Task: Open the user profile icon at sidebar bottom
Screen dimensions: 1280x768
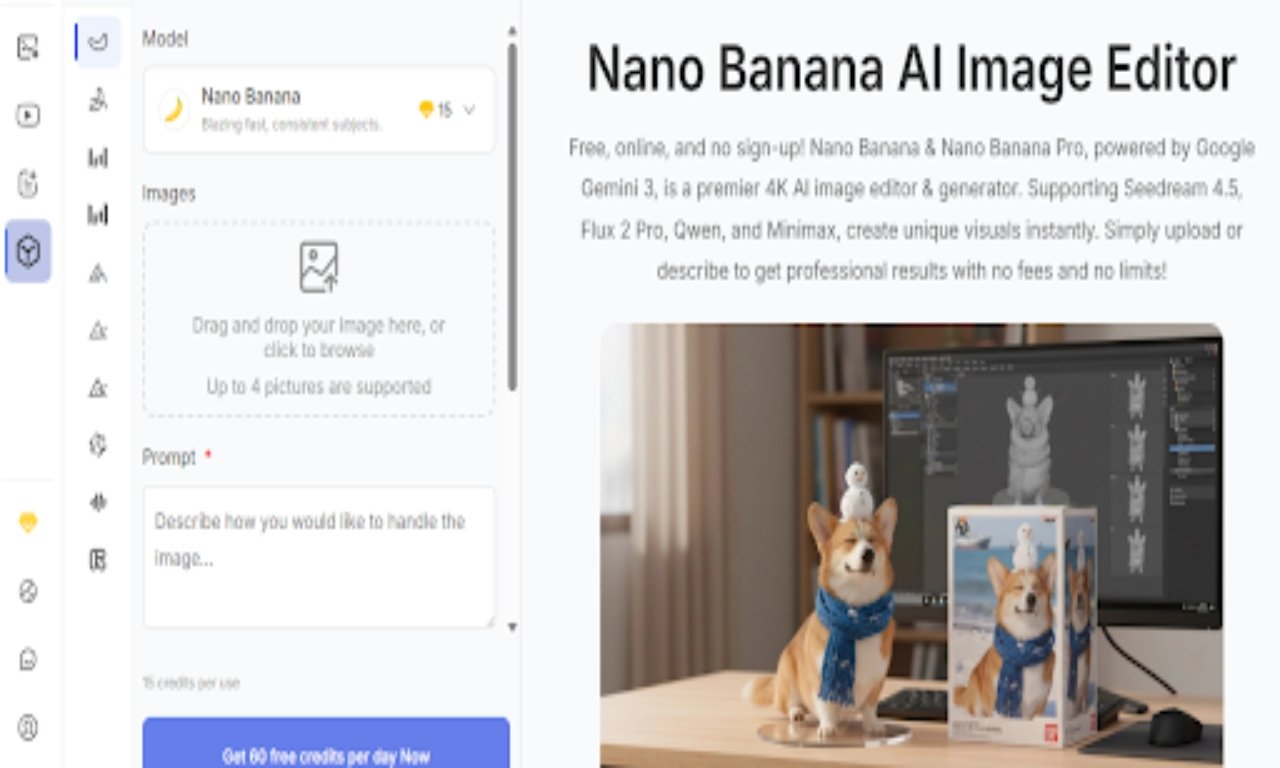Action: 28,728
